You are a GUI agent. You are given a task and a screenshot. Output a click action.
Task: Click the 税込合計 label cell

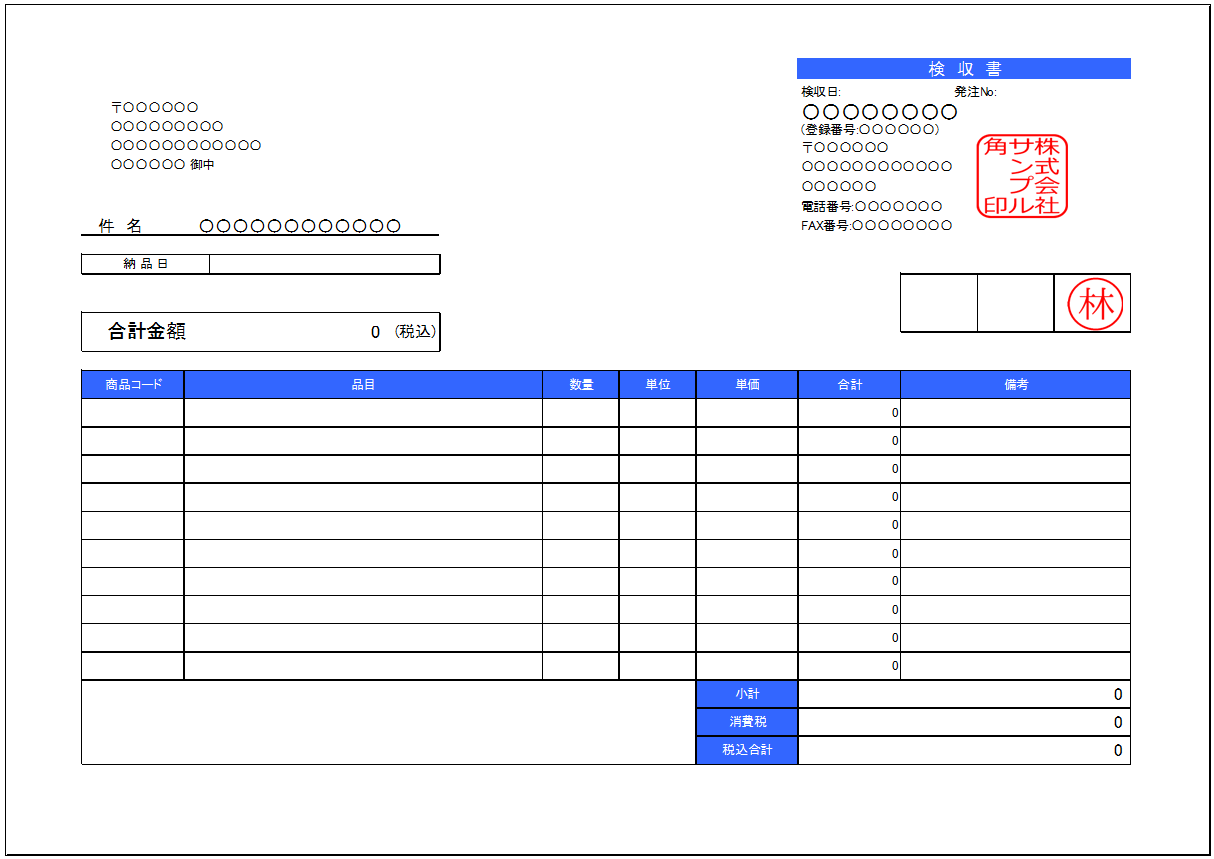(747, 750)
